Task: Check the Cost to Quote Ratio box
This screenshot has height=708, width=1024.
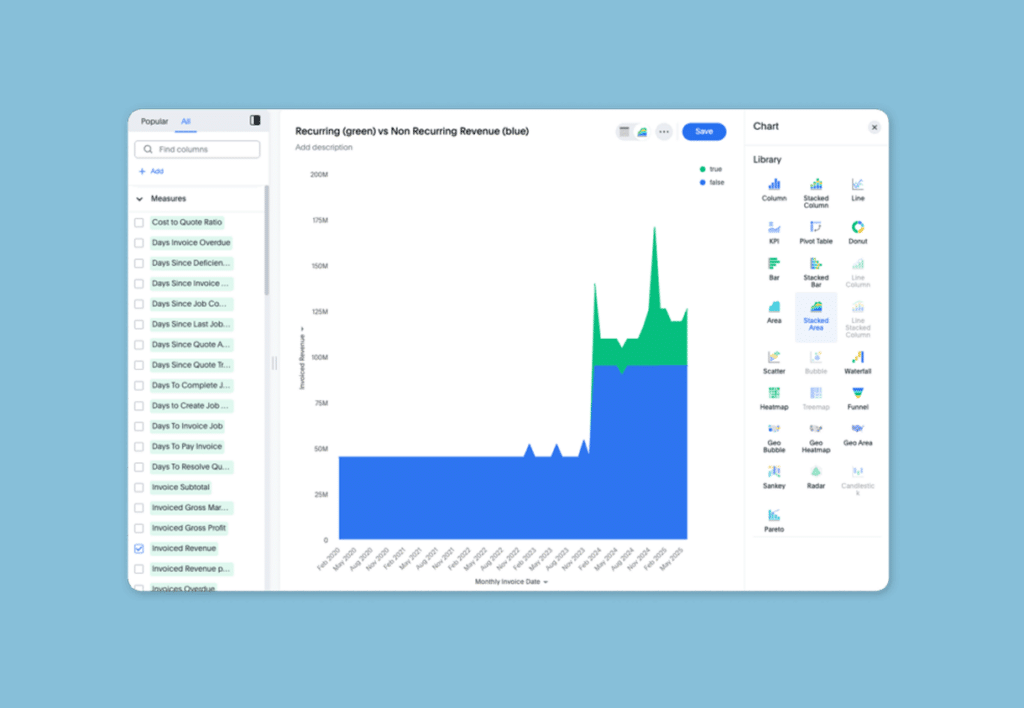Action: coord(139,223)
